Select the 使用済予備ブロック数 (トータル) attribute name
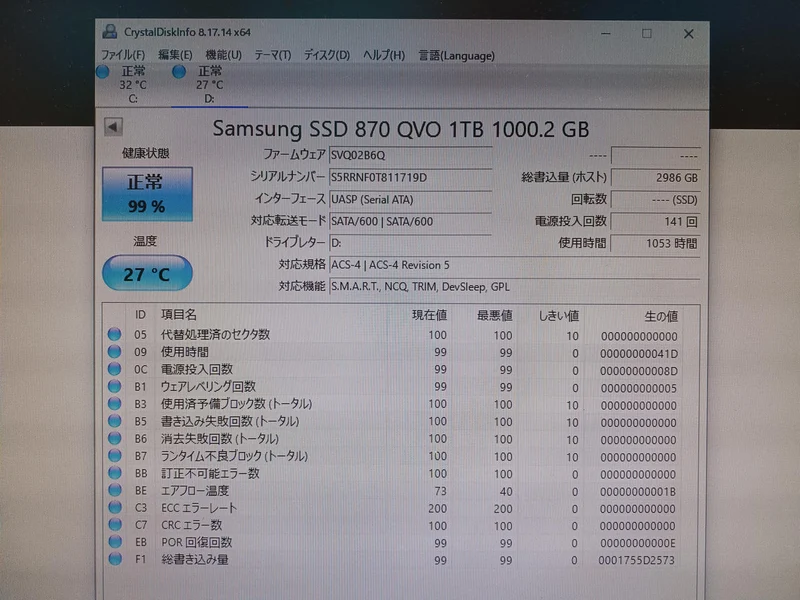The height and width of the screenshot is (600, 800). (x=237, y=404)
